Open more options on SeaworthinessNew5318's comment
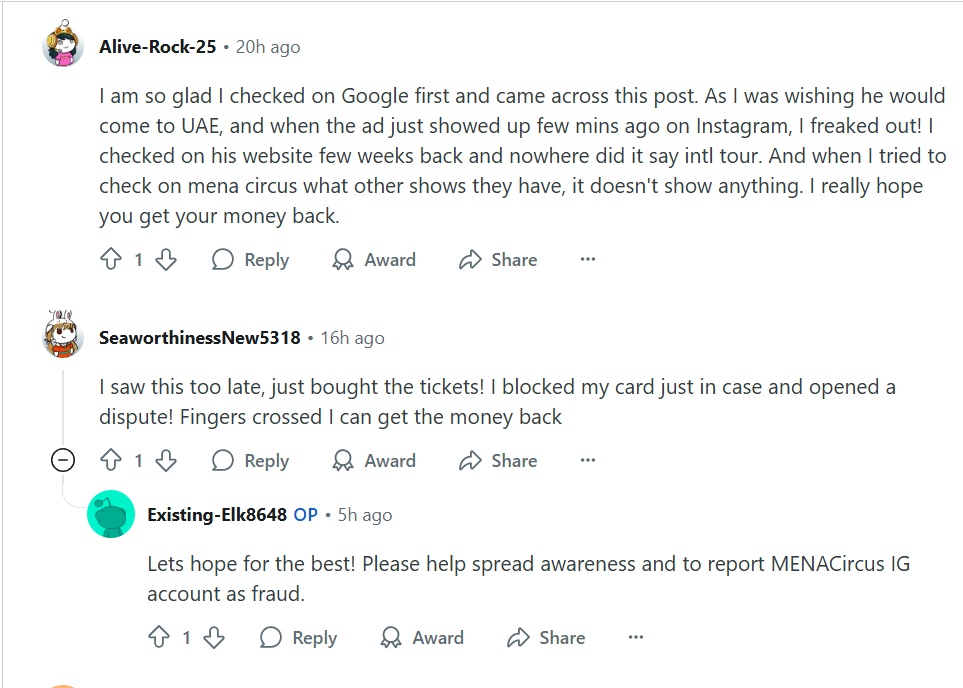This screenshot has height=688, width=963. tap(588, 461)
